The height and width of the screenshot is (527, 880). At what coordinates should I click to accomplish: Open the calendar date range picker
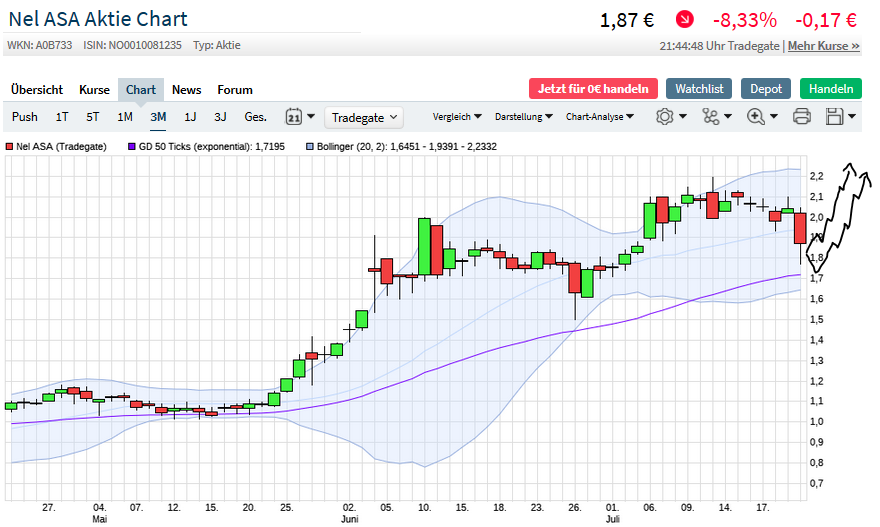pyautogui.click(x=299, y=117)
